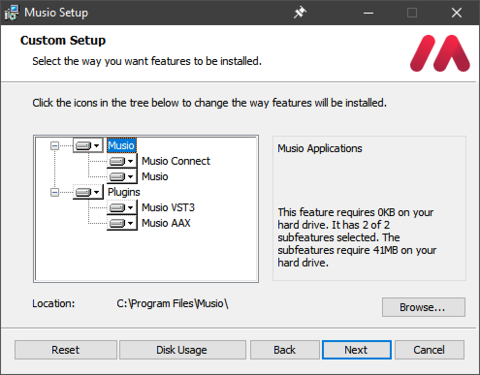480x375 pixels.
Task: Select the Musio VST3 tree item
Action: tap(168, 208)
